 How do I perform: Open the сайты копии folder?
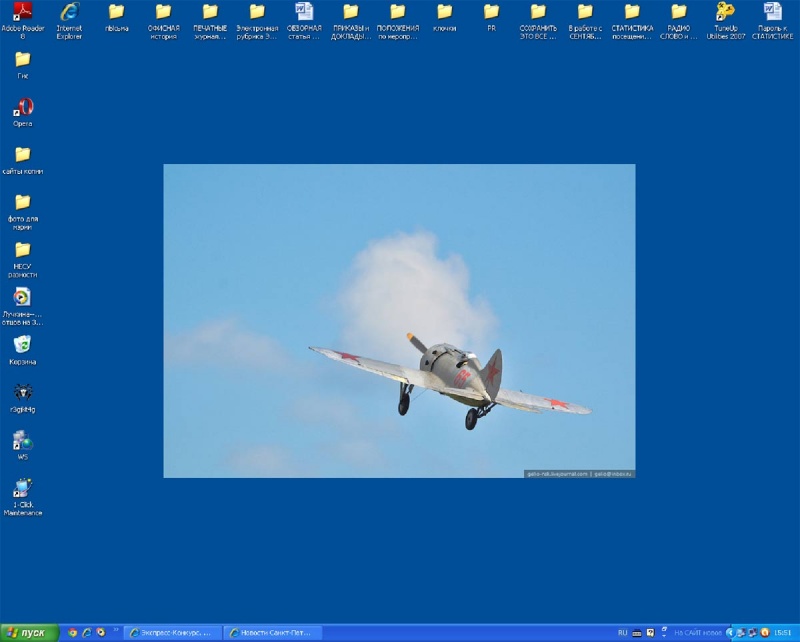click(x=22, y=155)
